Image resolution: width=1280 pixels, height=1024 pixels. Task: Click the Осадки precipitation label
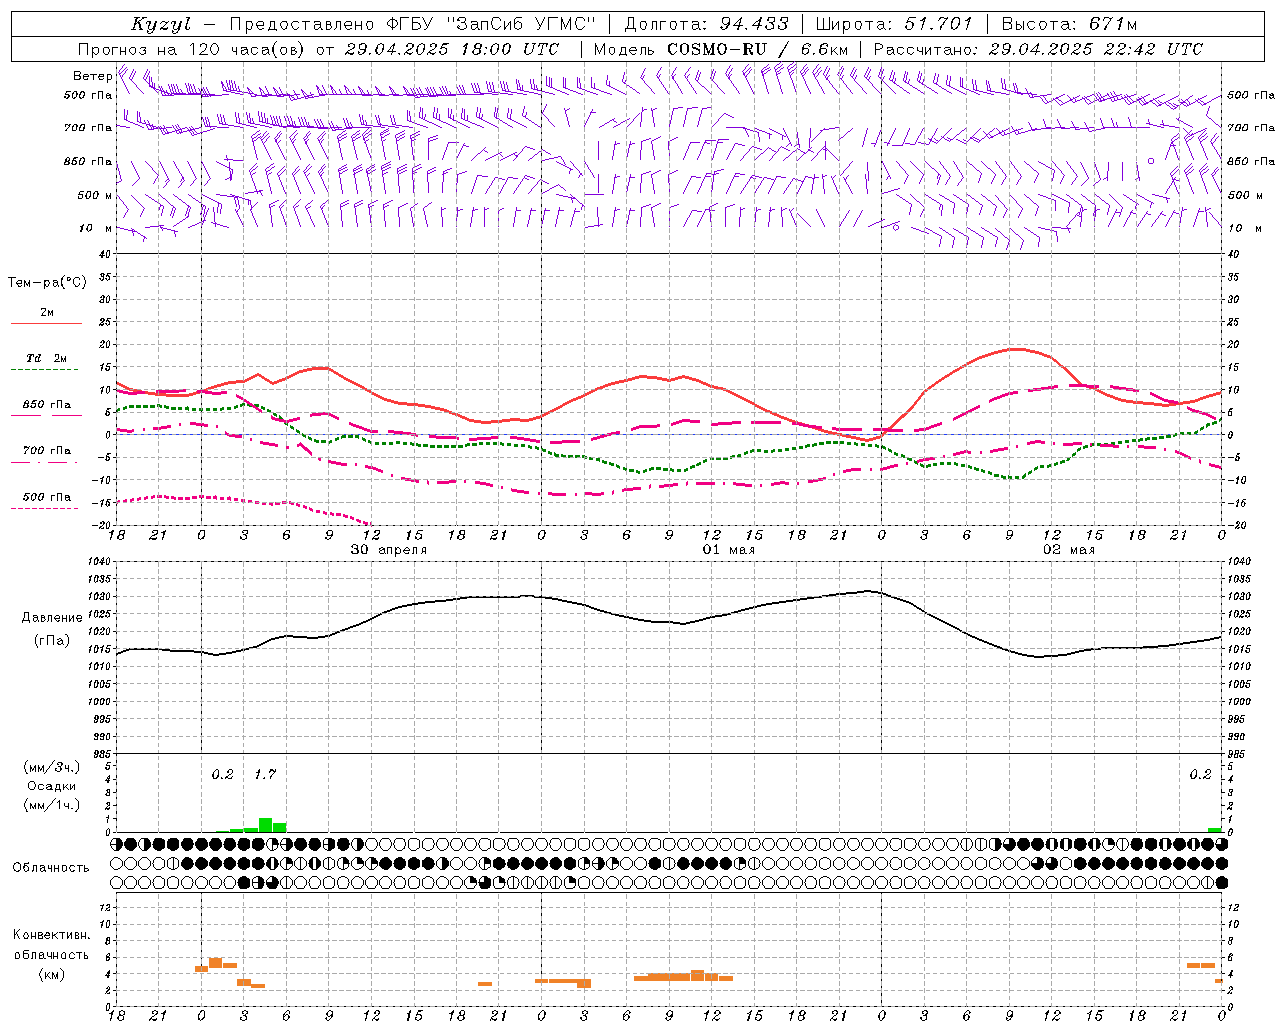click(52, 786)
